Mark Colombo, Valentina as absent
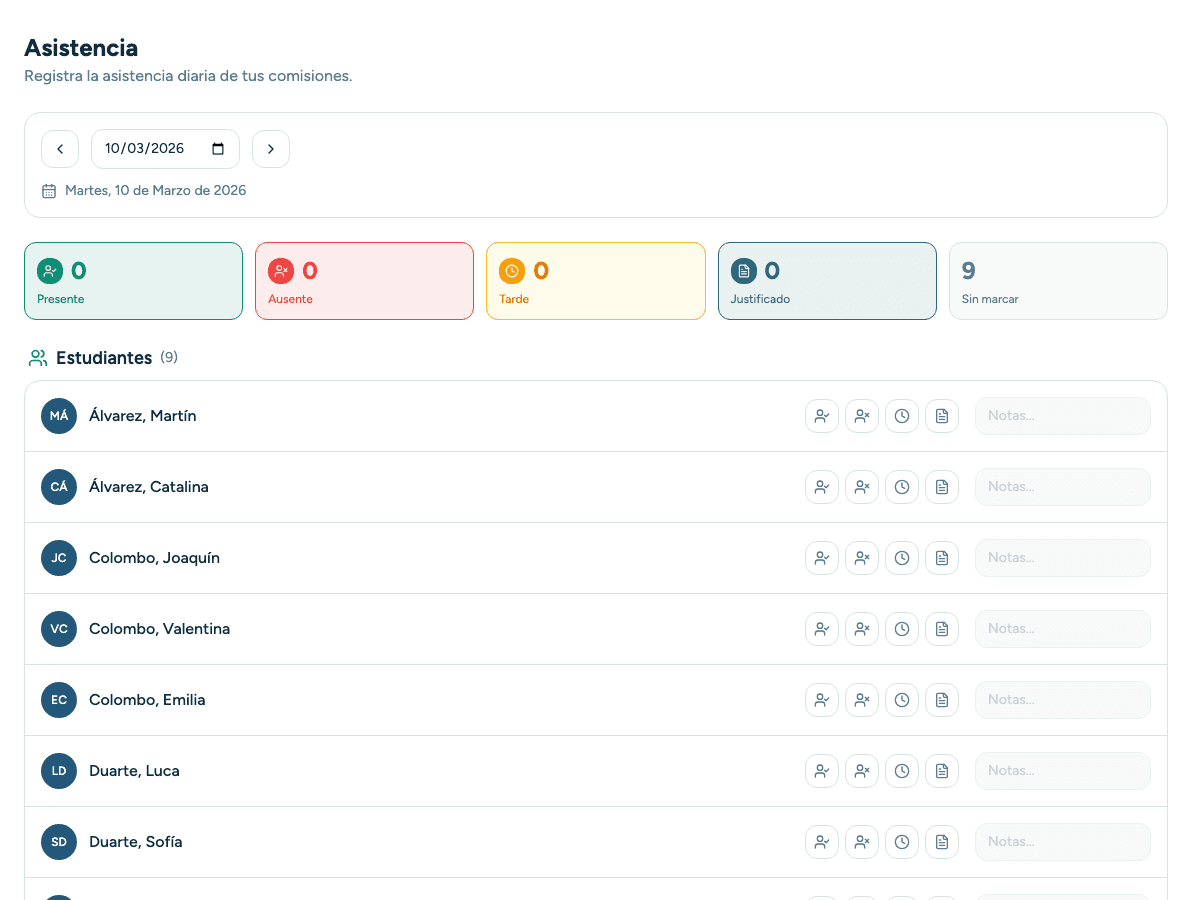 [x=862, y=629]
